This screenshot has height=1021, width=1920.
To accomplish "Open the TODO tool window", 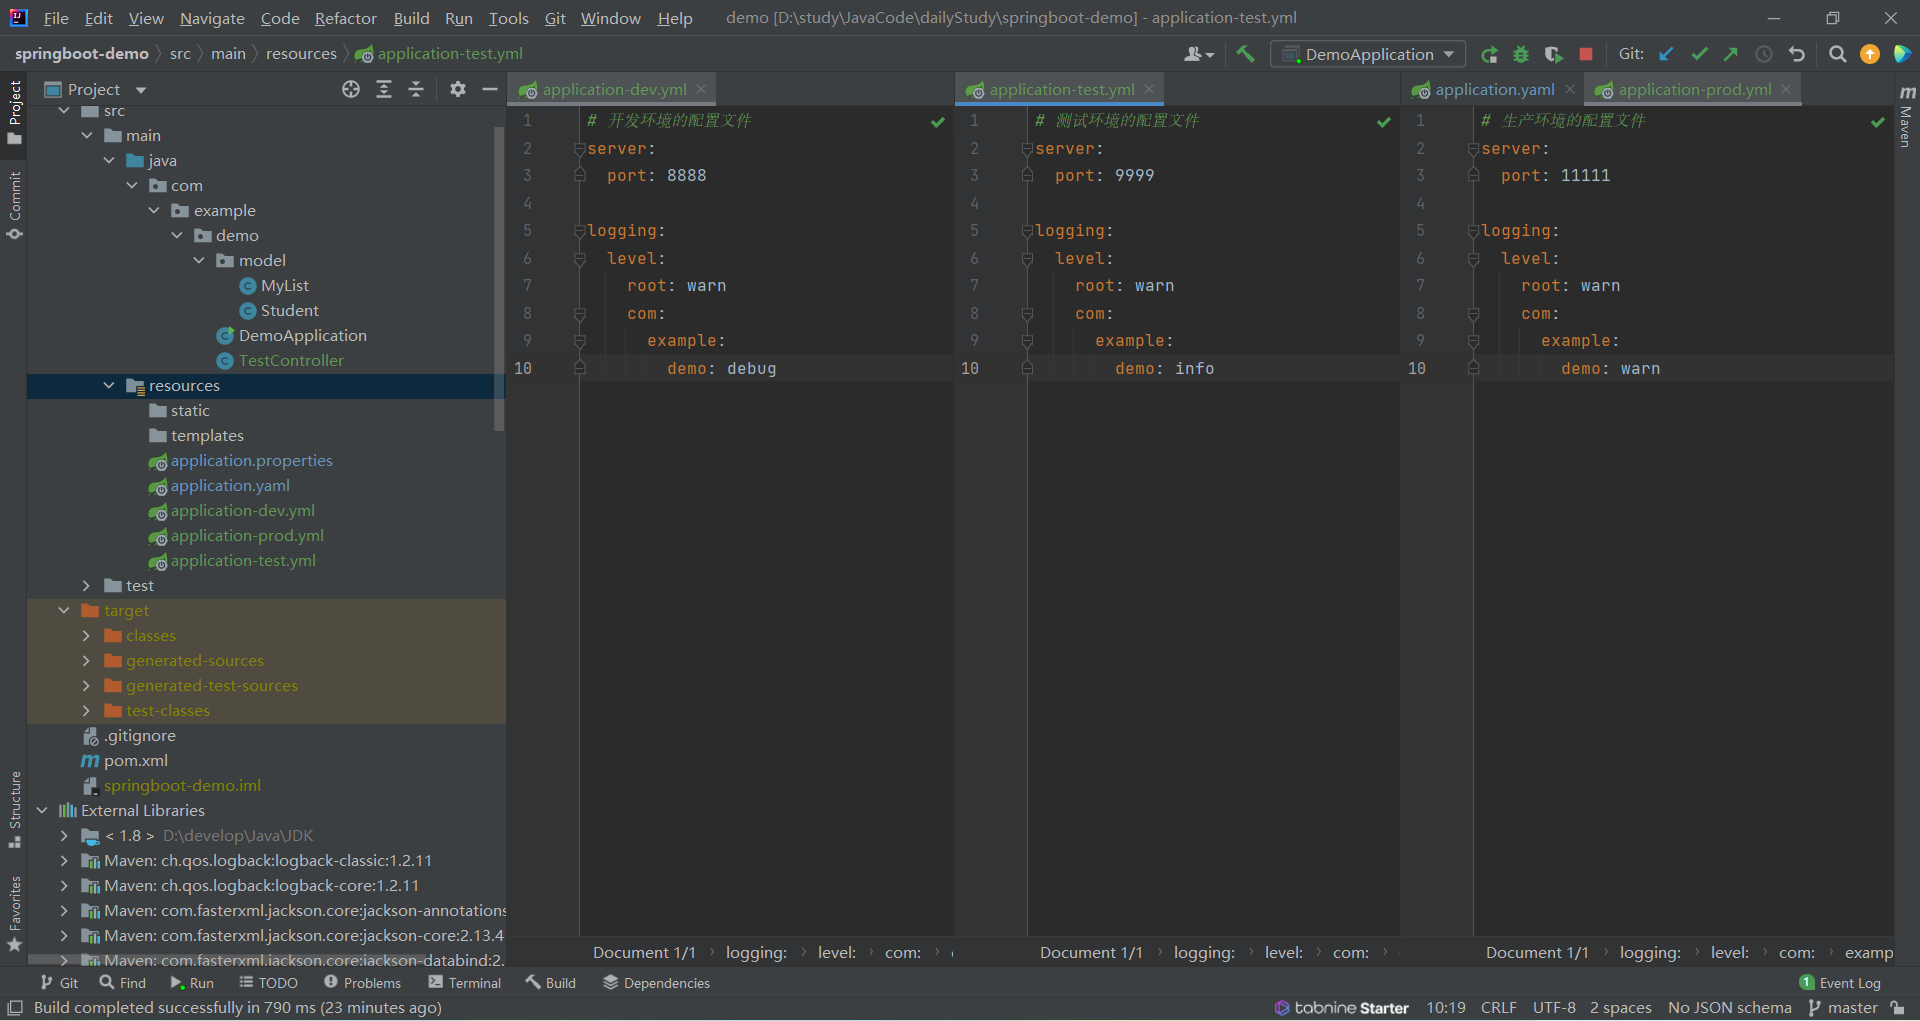I will pos(268,983).
